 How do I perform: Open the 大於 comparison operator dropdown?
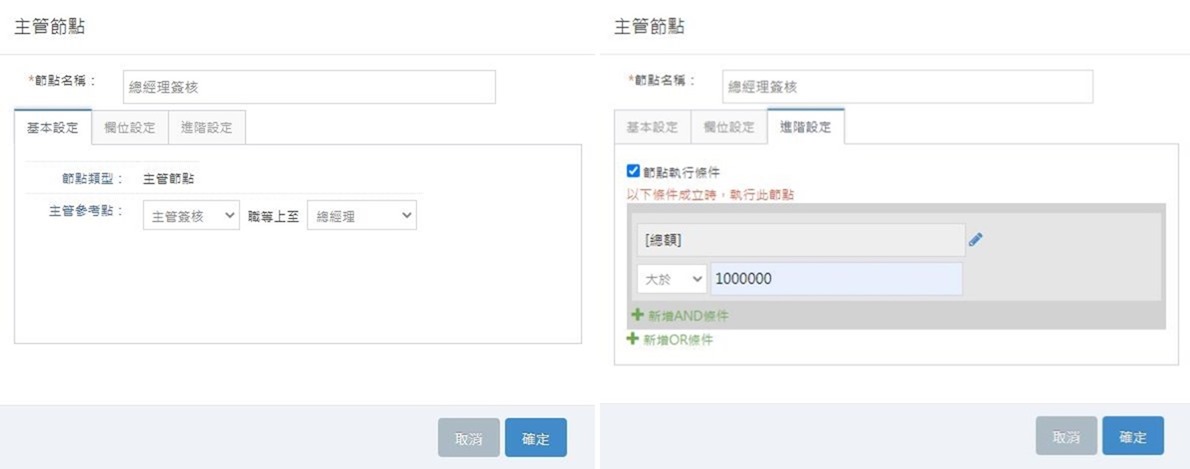pyautogui.click(x=671, y=279)
